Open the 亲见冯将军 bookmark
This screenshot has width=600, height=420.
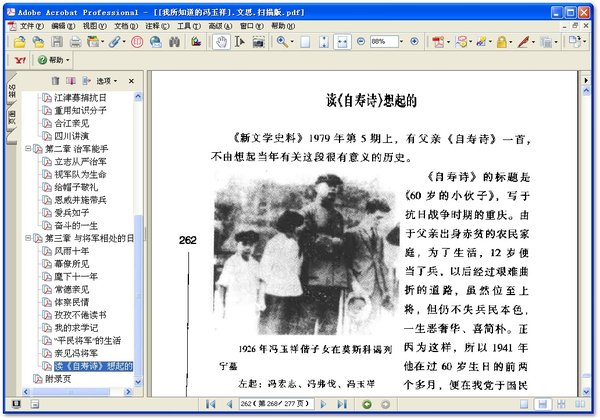[76, 353]
